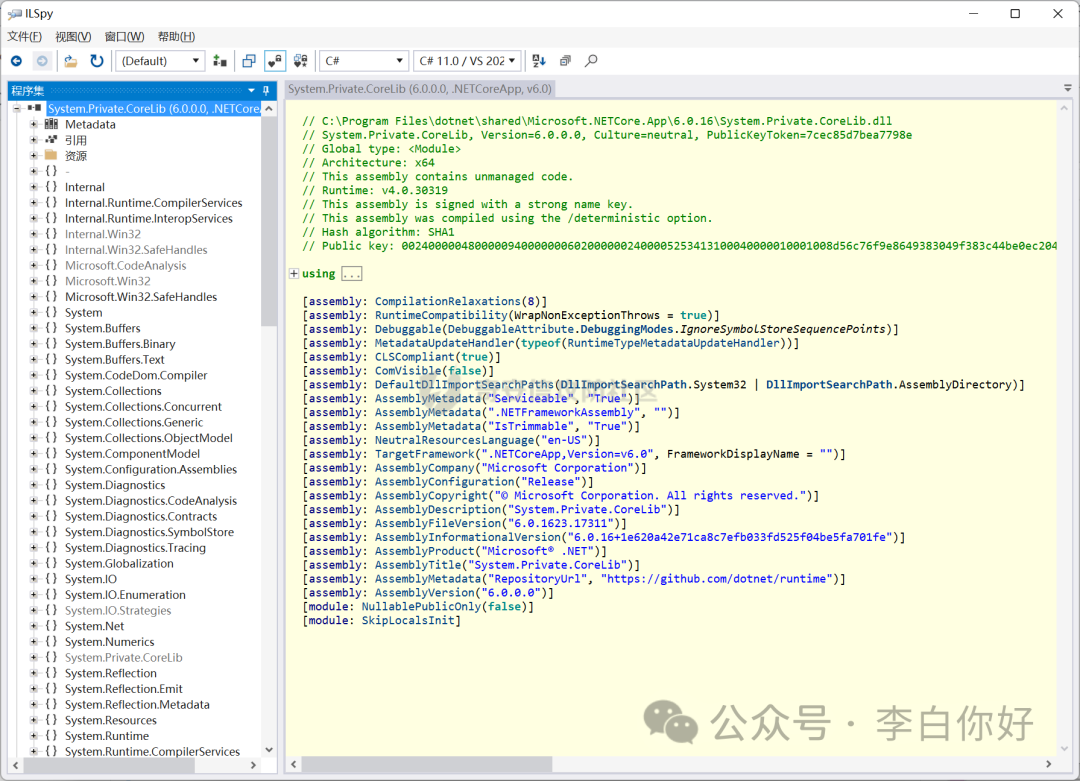Viewport: 1080px width, 781px height.
Task: Click the namespace braces icon beside System.Globalization
Action: point(51,563)
